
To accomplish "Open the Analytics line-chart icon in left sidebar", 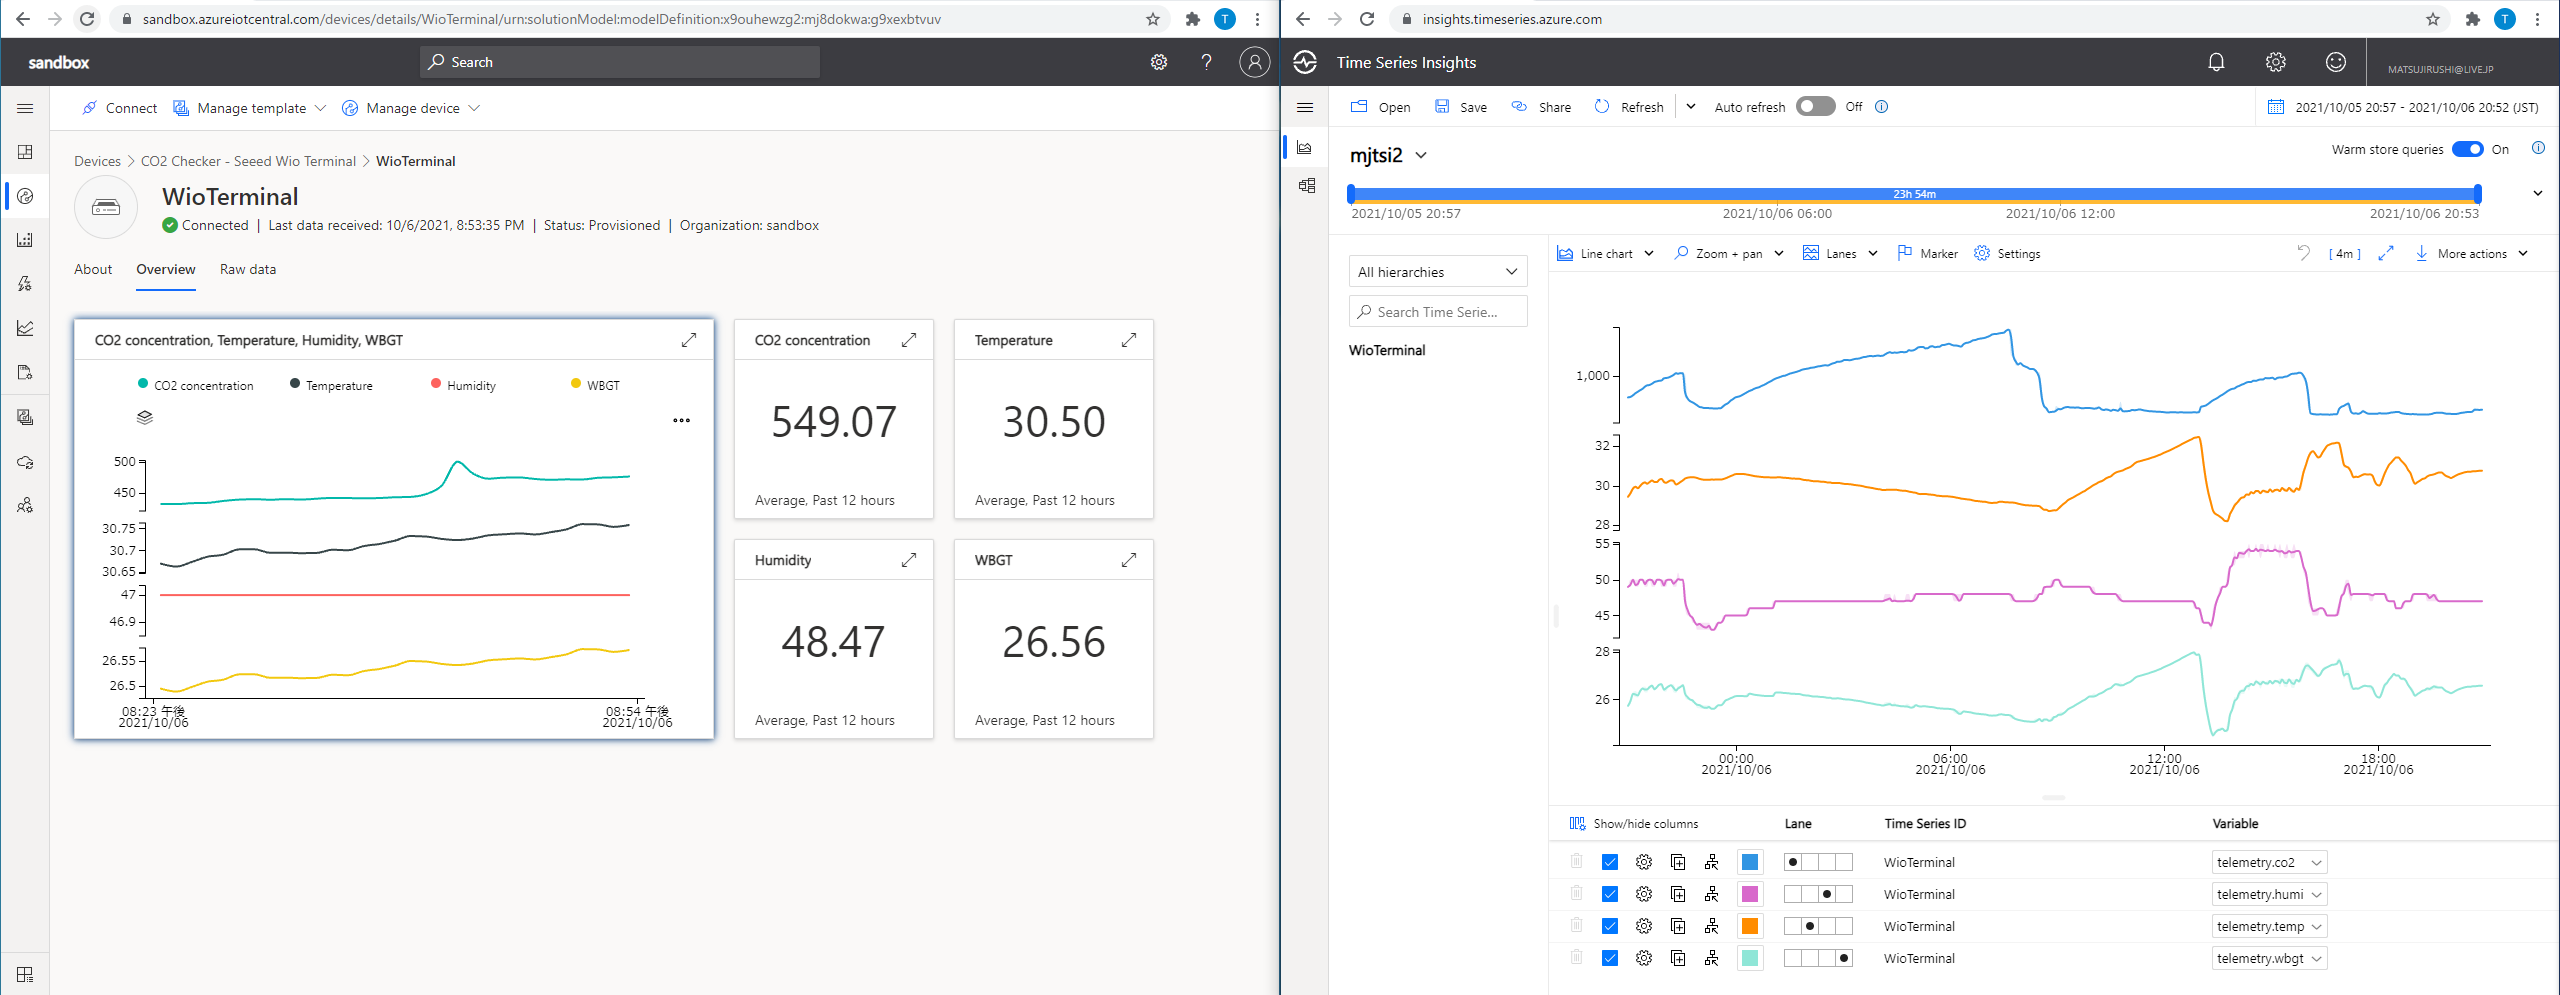I will [x=25, y=328].
